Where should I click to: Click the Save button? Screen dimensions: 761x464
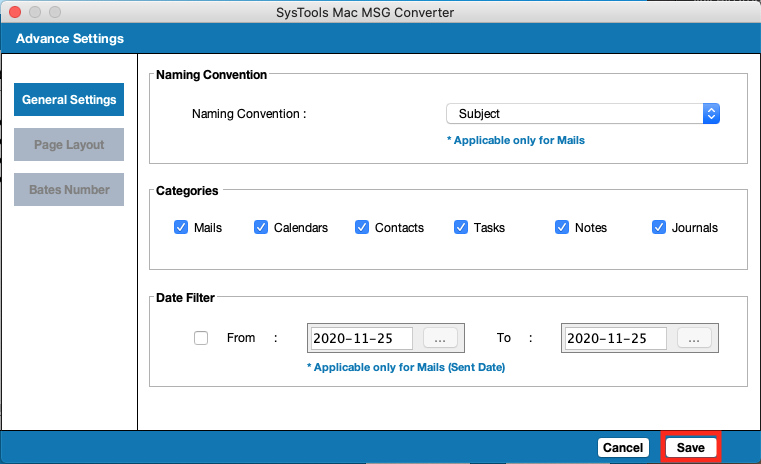point(691,447)
